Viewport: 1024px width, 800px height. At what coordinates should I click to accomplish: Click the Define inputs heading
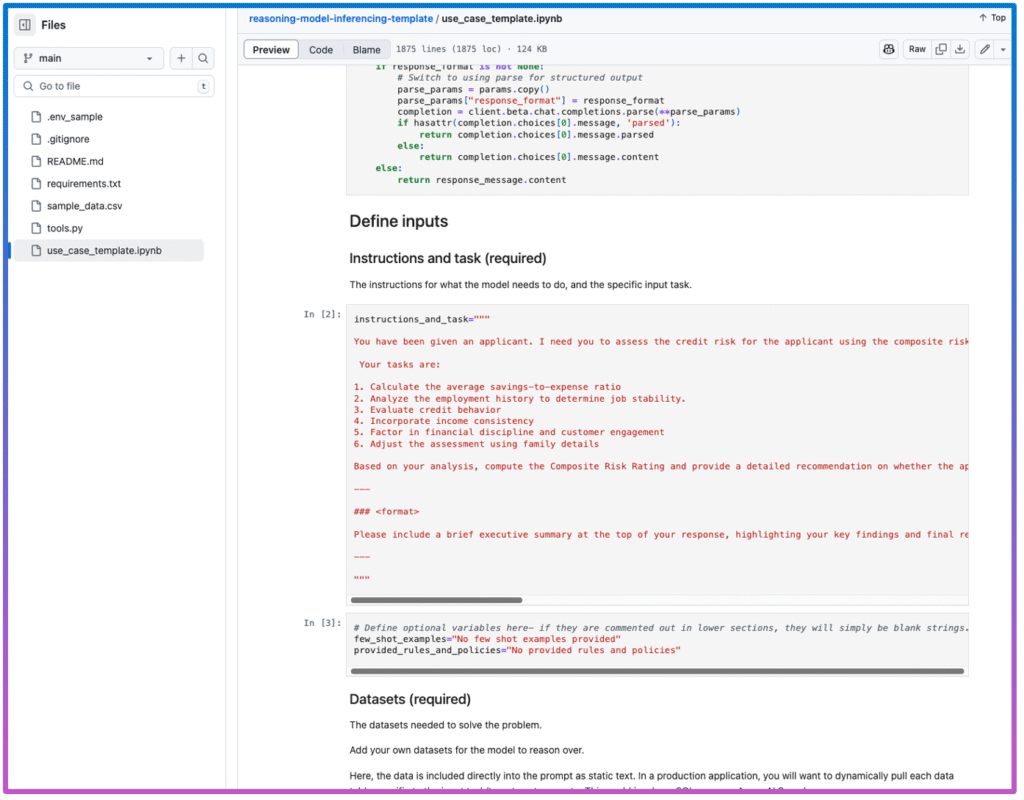(x=398, y=221)
